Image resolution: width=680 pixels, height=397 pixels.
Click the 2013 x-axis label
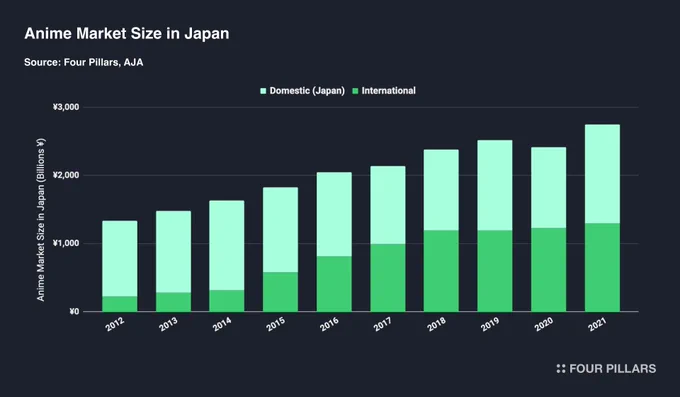point(168,324)
